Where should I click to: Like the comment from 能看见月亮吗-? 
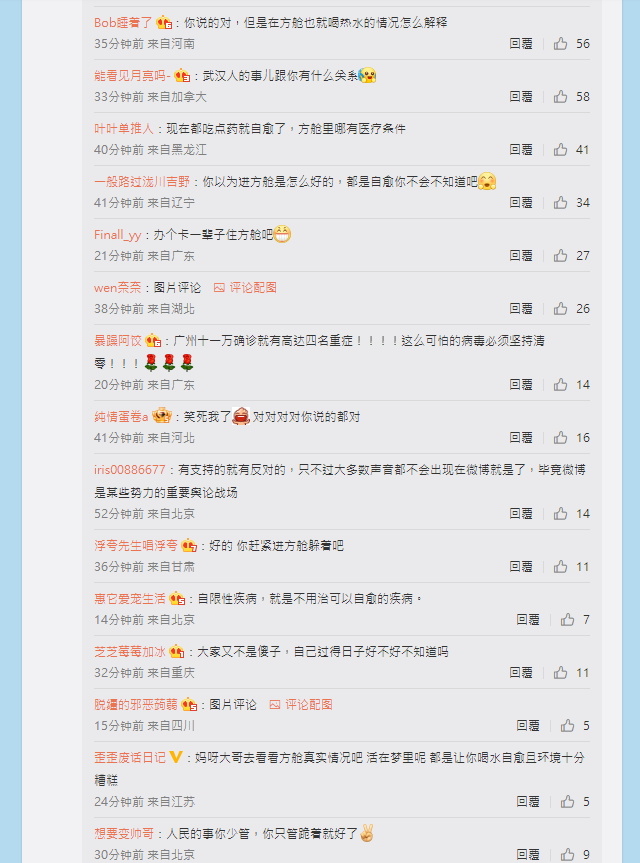[x=560, y=97]
